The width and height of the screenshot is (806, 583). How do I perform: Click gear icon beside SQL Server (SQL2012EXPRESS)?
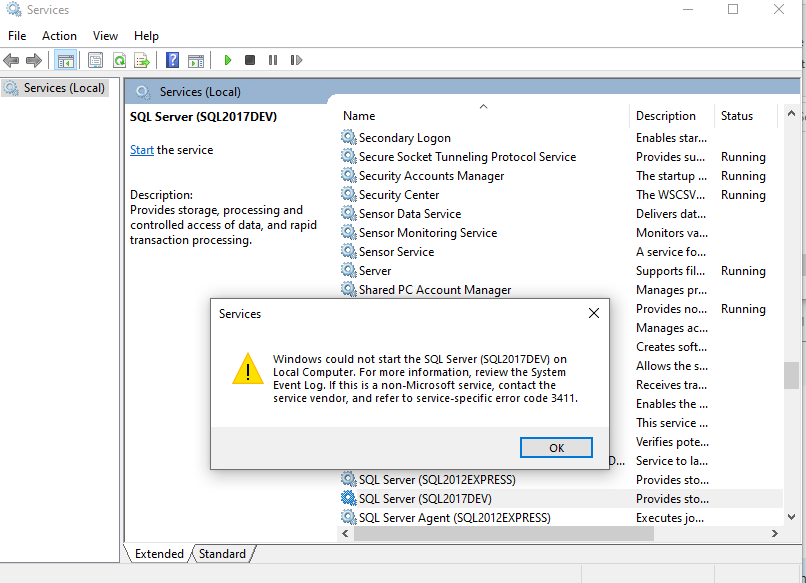point(349,479)
